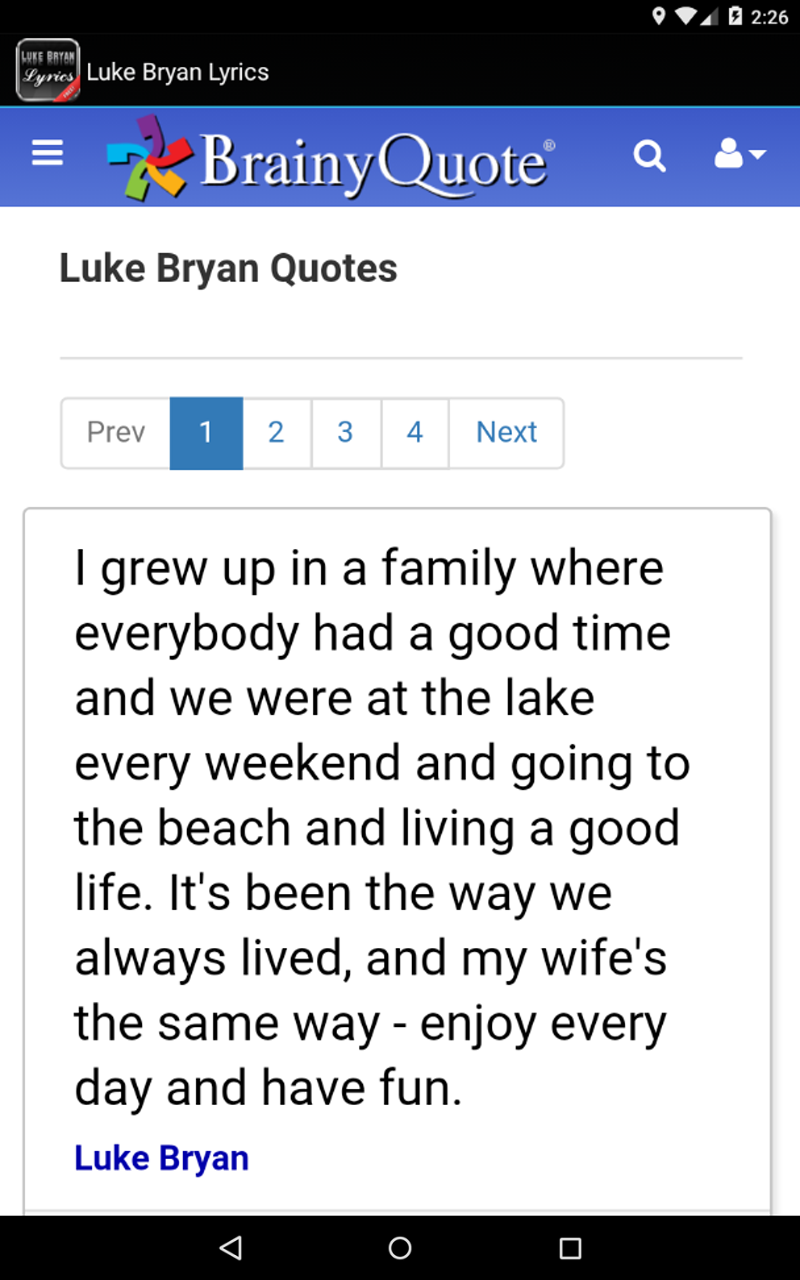800x1280 pixels.
Task: Tap the Luke Bryan Lyrics app title
Action: (x=178, y=72)
